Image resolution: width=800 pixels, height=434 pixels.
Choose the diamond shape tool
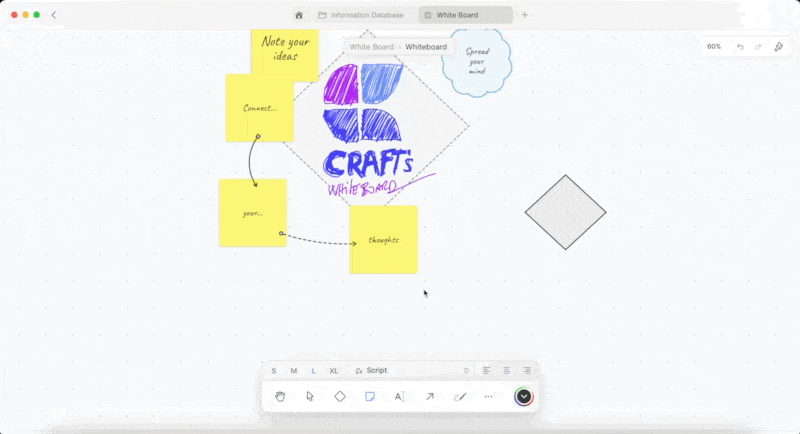[340, 396]
